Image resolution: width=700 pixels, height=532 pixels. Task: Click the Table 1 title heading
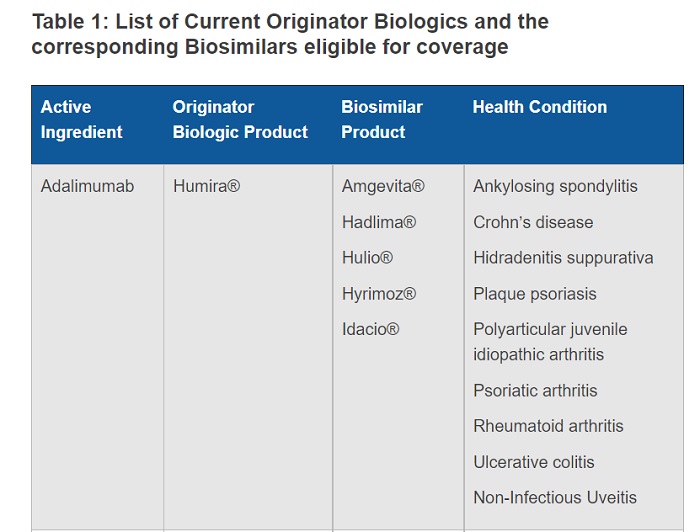point(290,34)
